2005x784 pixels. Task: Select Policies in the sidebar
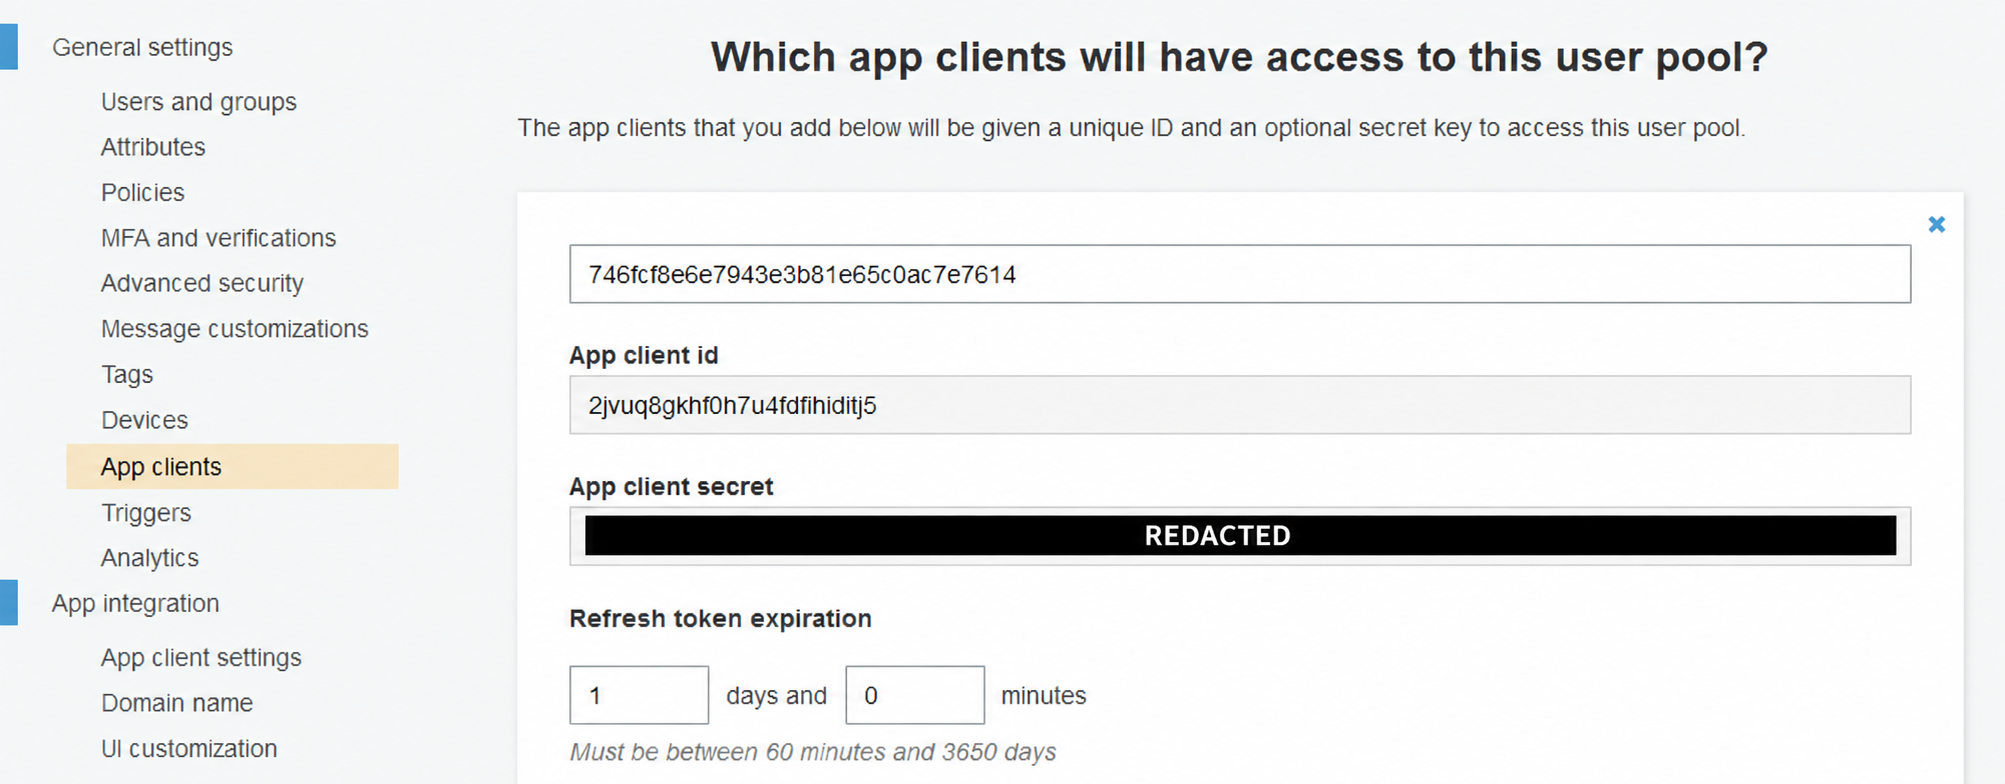coord(143,192)
